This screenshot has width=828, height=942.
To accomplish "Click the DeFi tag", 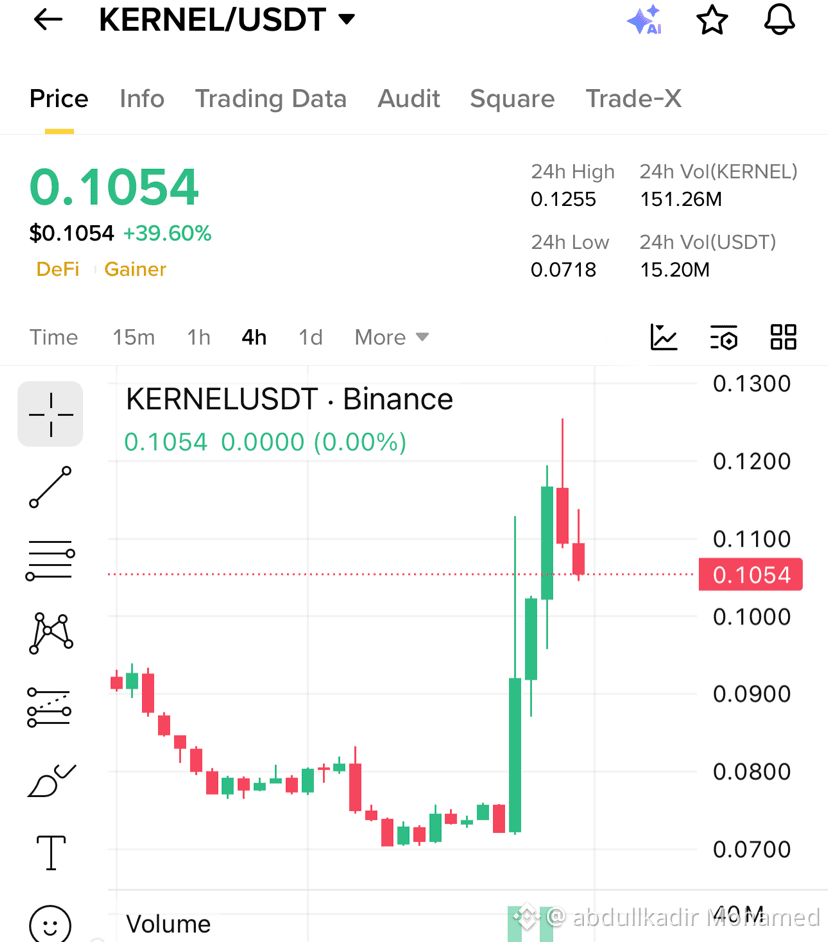I will pos(58,269).
